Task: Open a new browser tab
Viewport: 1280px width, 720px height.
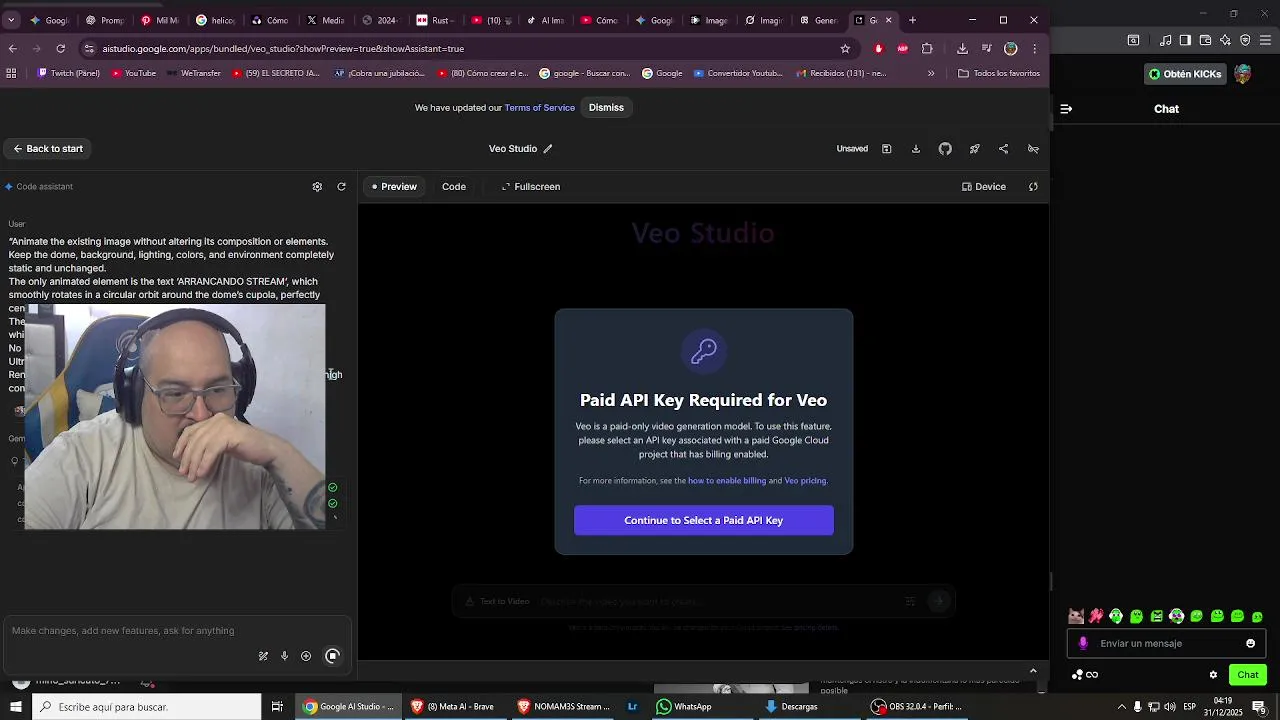Action: coord(912,20)
